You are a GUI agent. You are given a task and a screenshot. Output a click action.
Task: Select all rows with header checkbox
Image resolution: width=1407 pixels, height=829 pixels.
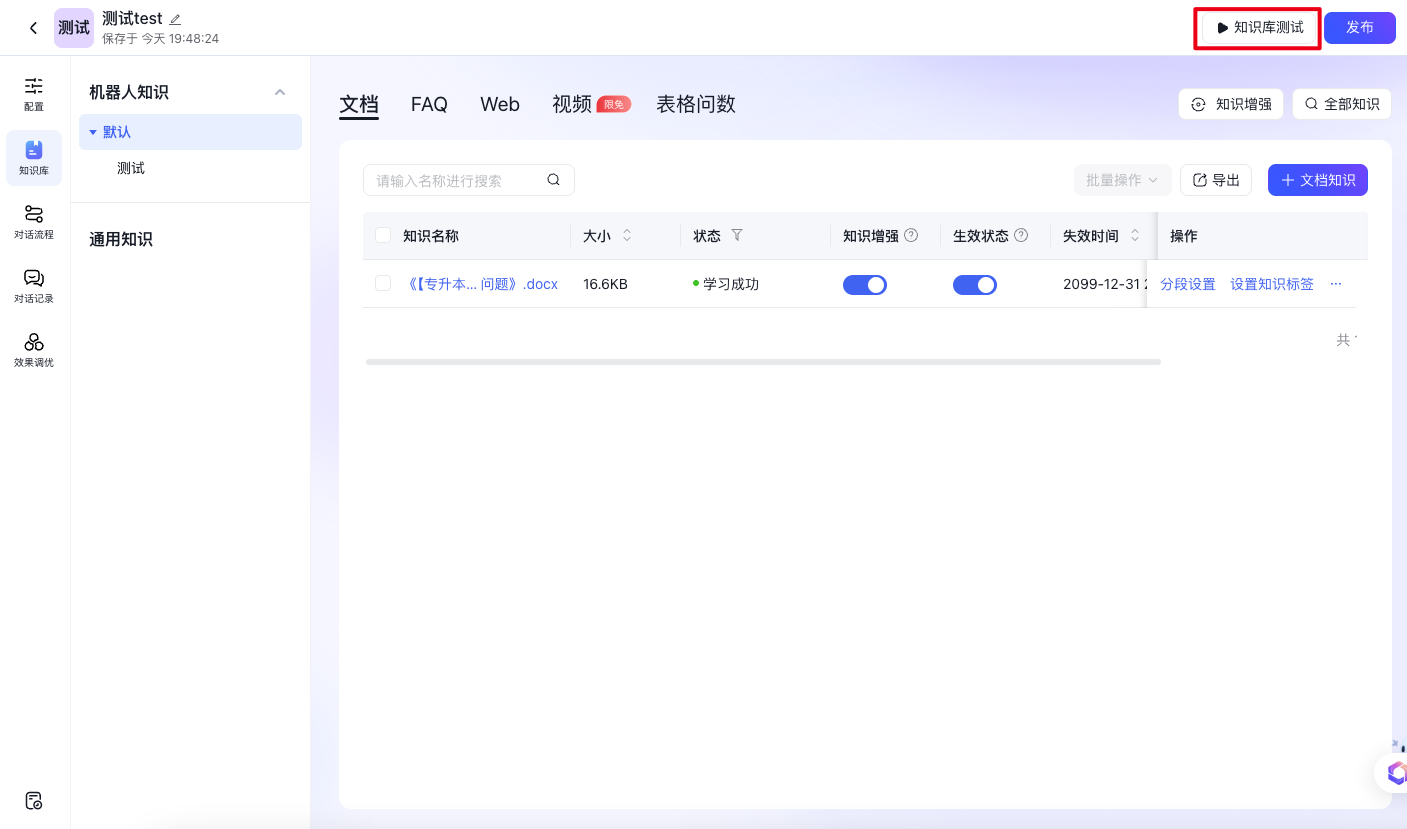(x=383, y=236)
